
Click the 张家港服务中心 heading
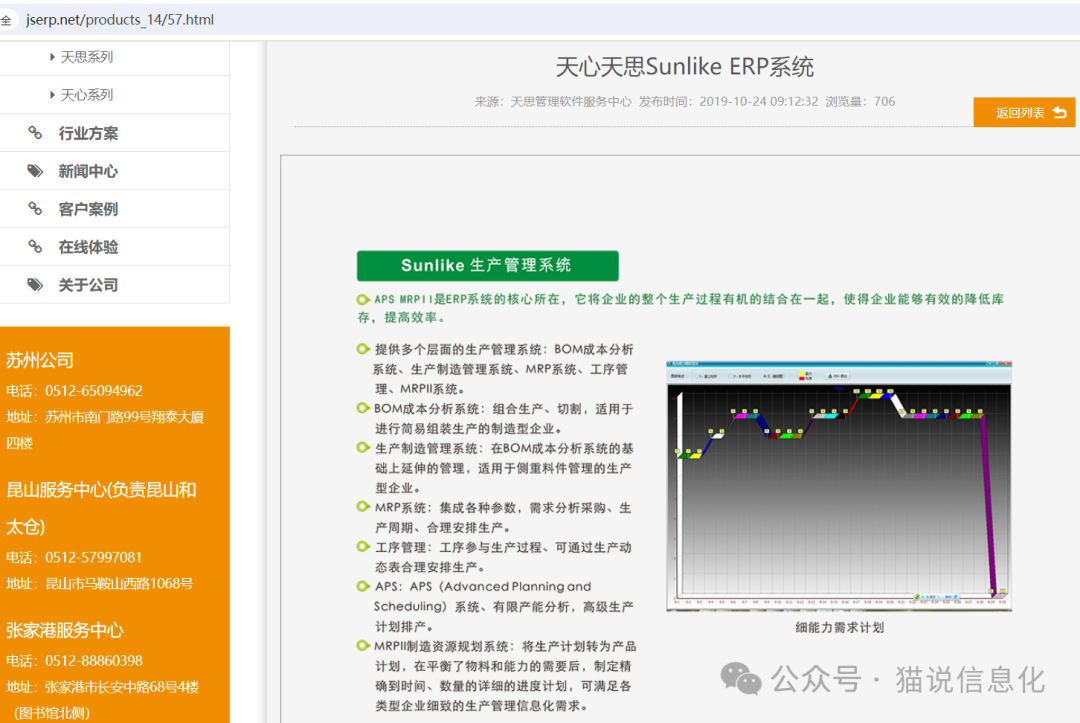point(65,630)
